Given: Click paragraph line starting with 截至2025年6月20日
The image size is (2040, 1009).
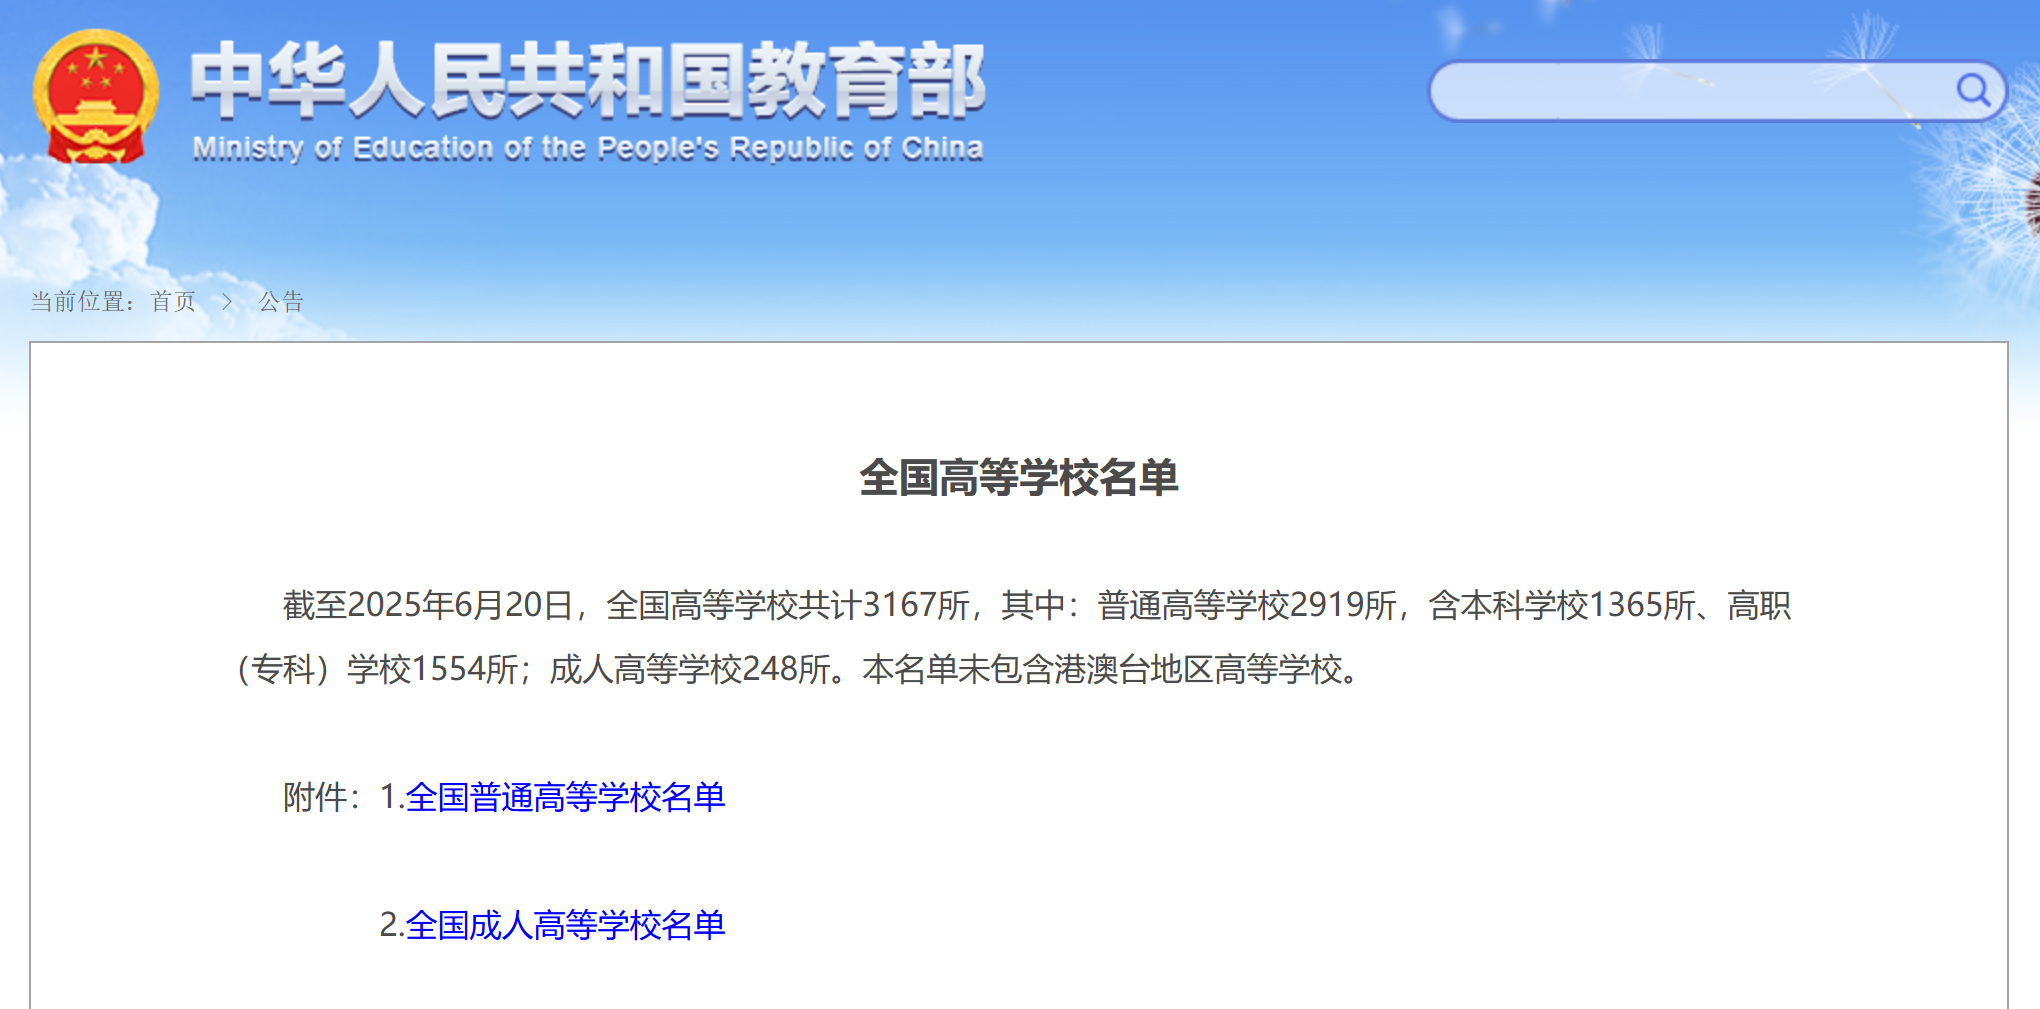Looking at the screenshot, I should point(1036,605).
